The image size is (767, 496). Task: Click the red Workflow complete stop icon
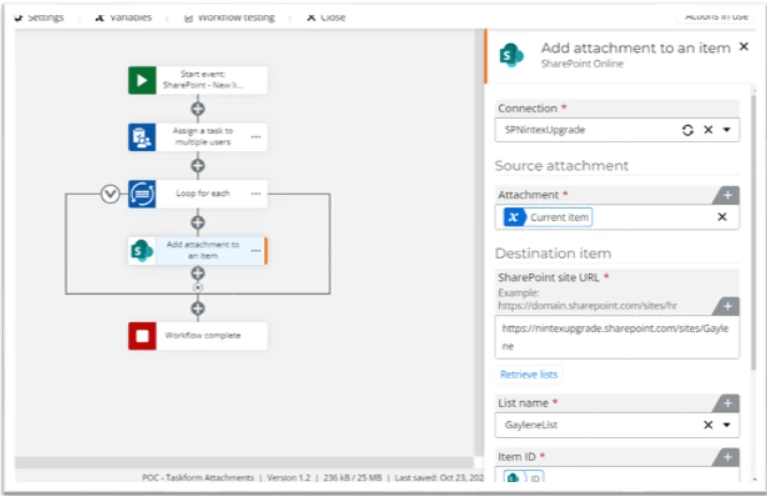point(142,336)
